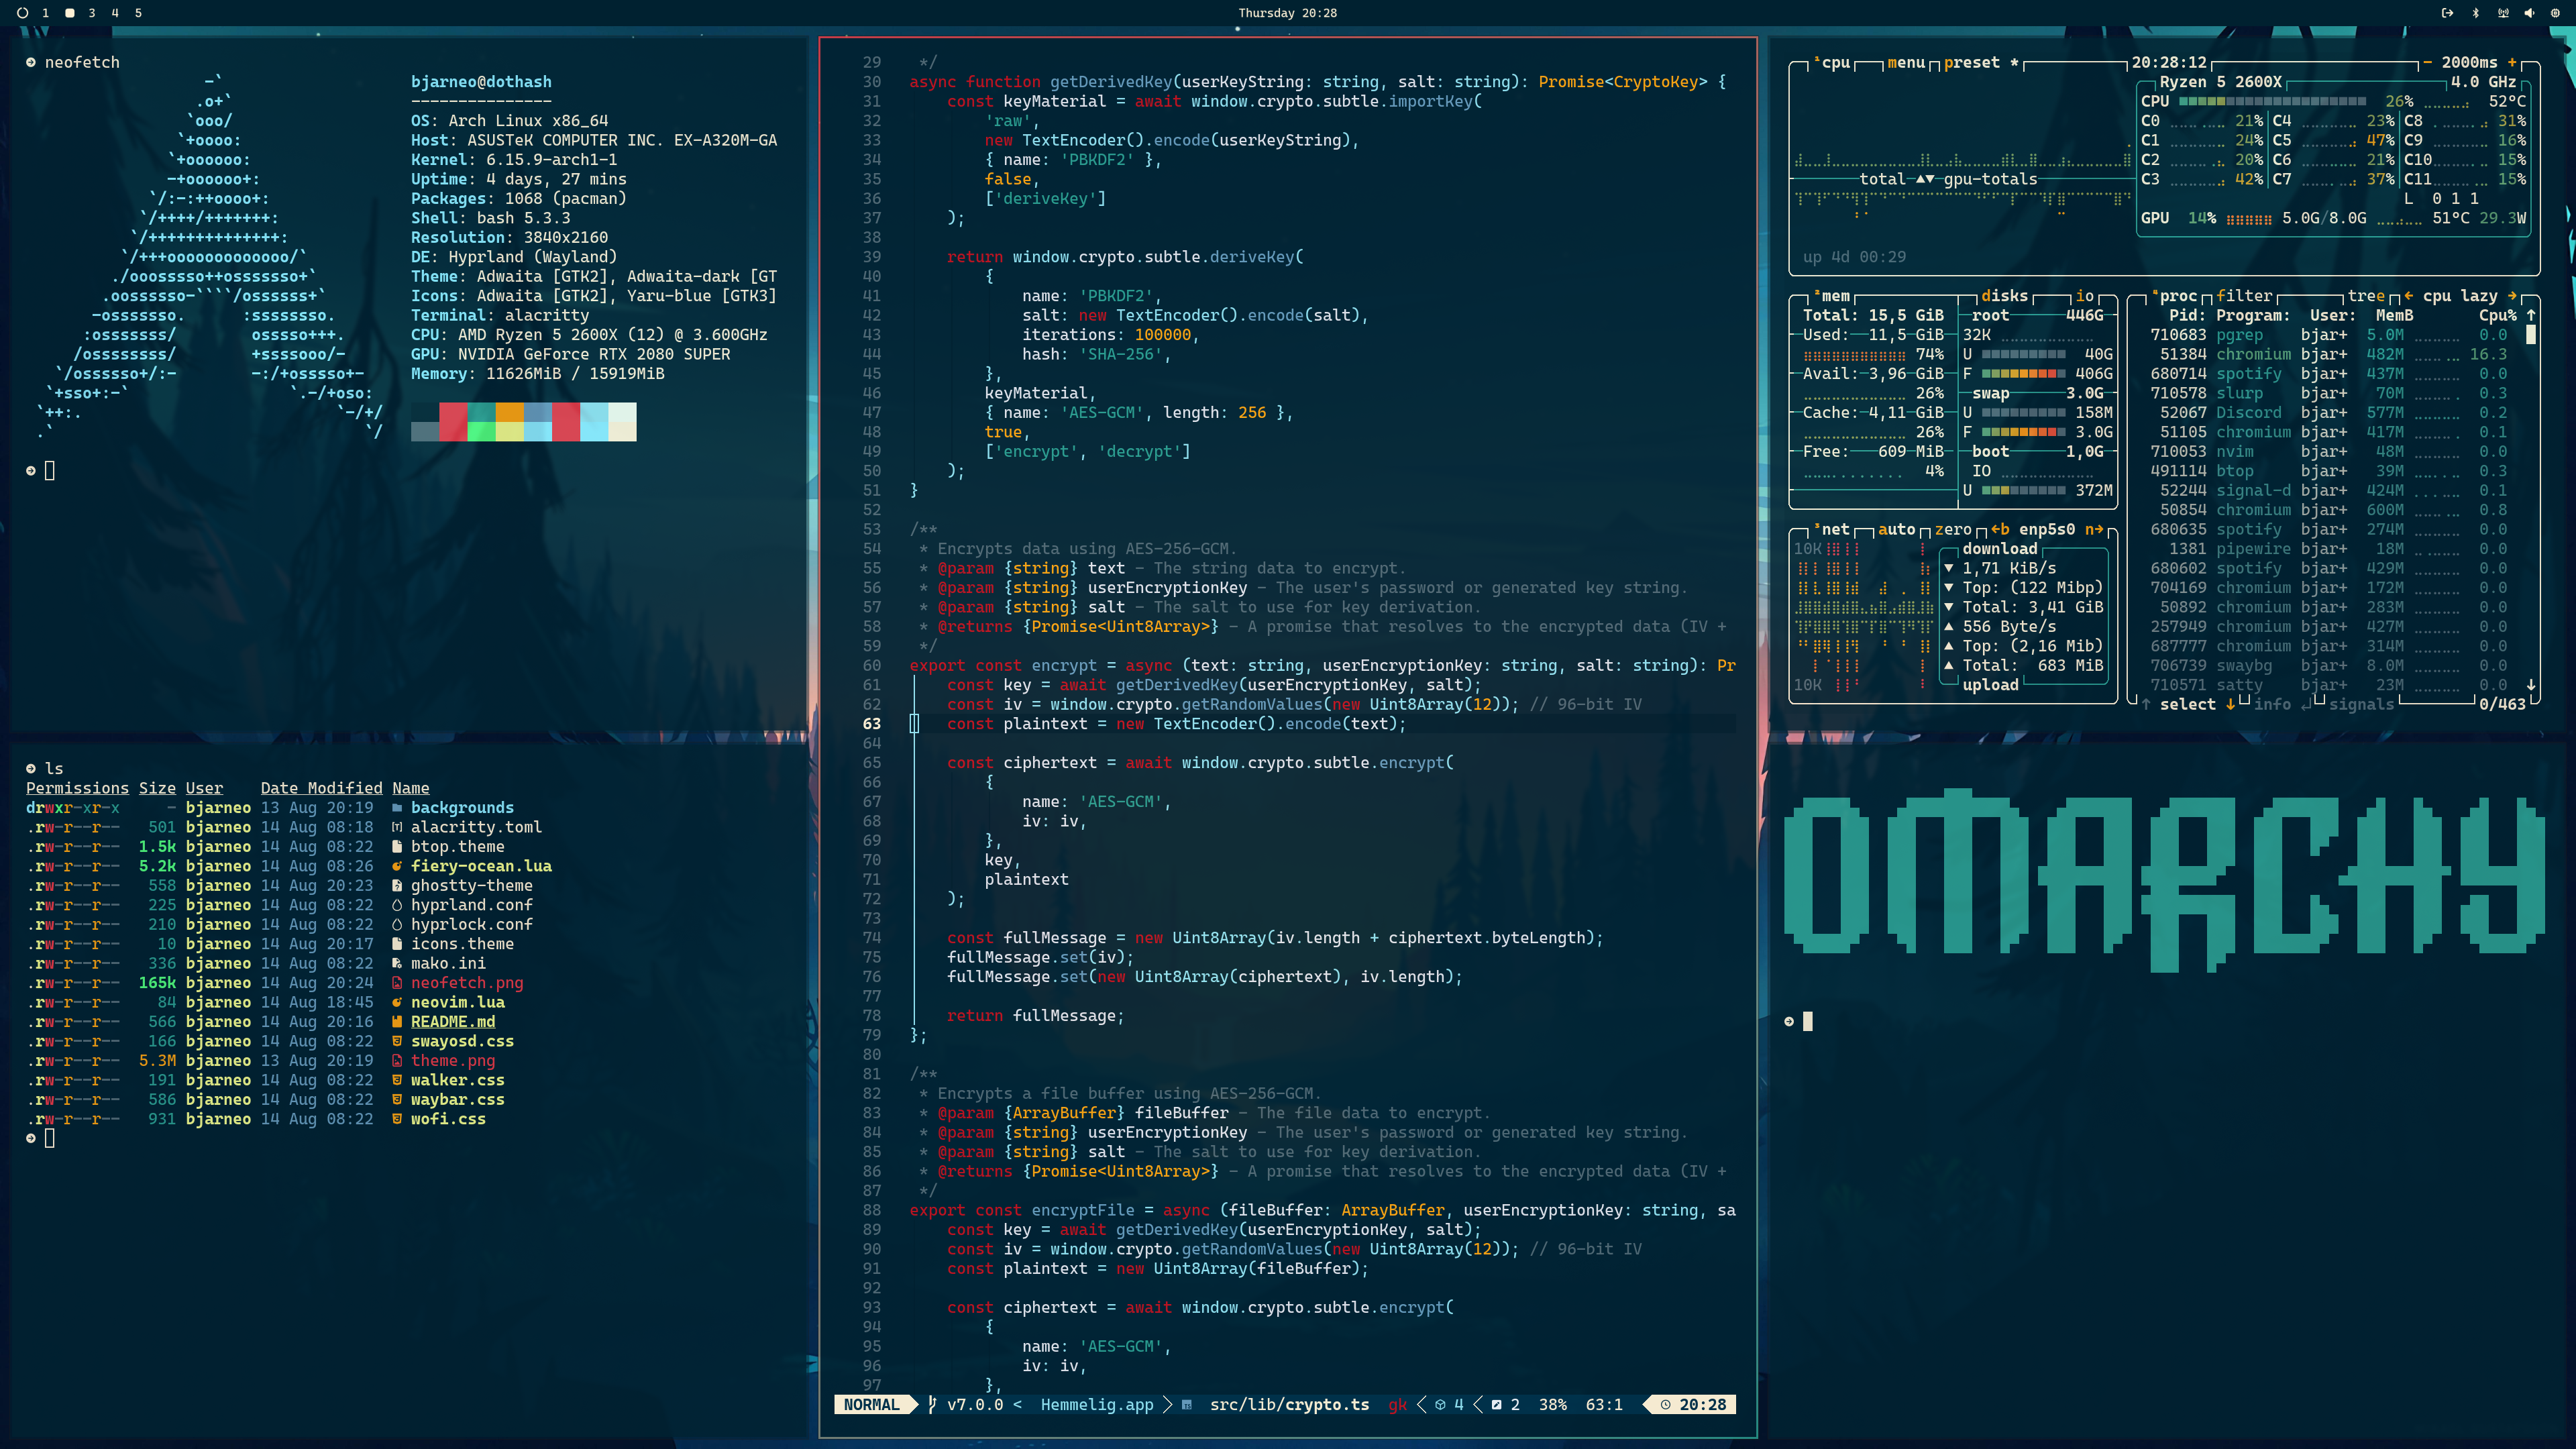Viewport: 2576px width, 1449px height.
Task: Increase btop update interval with plus
Action: (2512, 62)
